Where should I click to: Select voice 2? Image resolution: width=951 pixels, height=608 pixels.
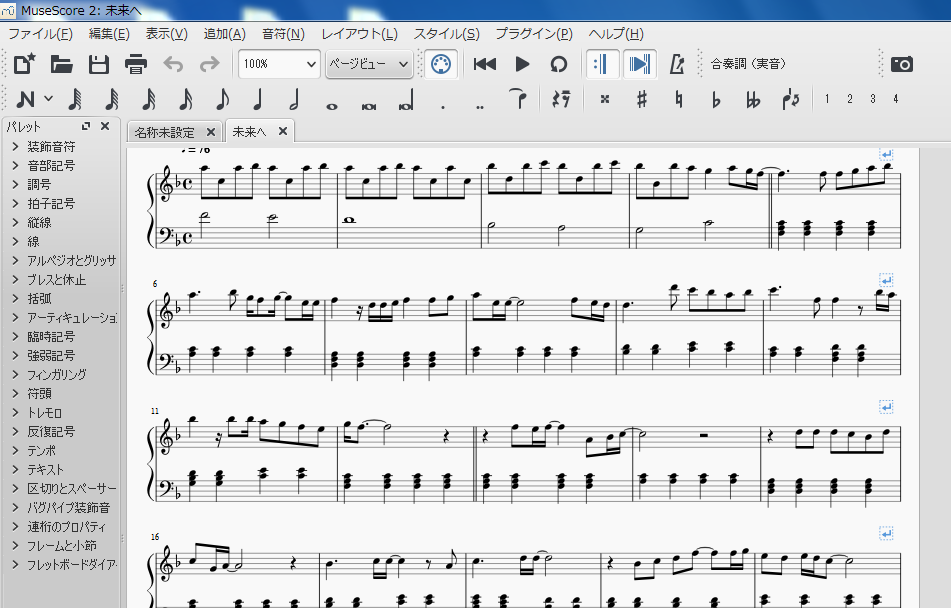click(850, 99)
